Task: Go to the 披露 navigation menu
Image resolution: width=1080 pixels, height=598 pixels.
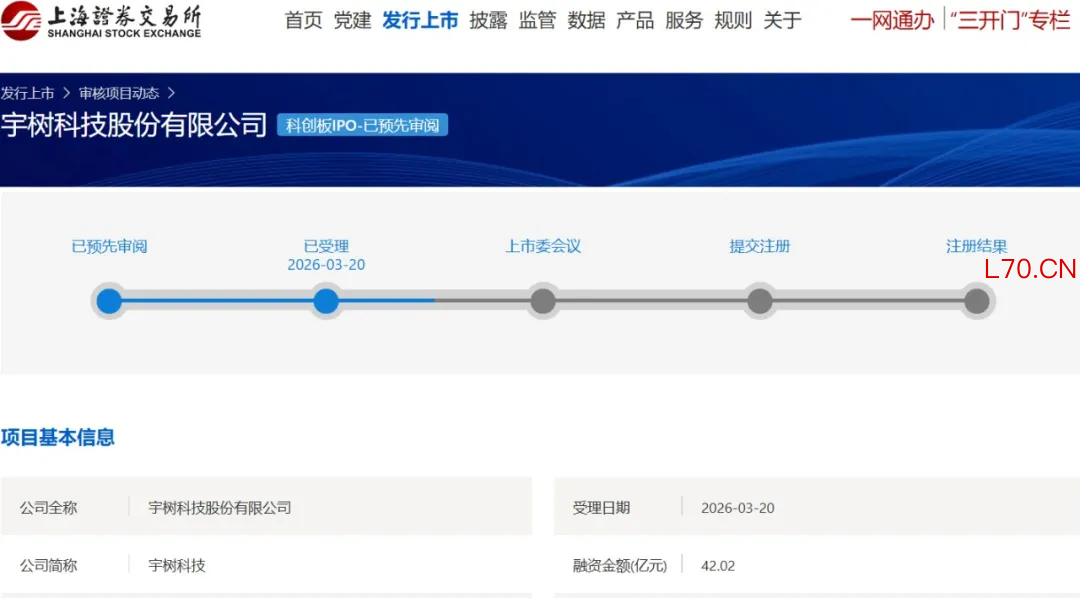Action: [x=488, y=21]
